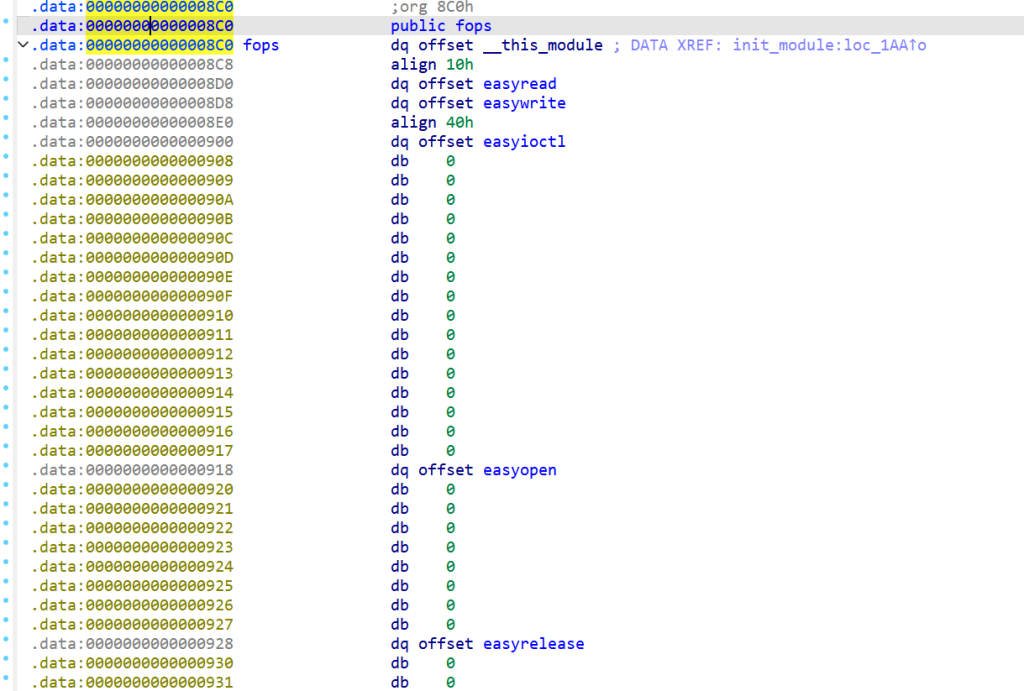Click the highlighted address with text cursor
Image resolution: width=1024 pixels, height=691 pixels.
(x=159, y=26)
